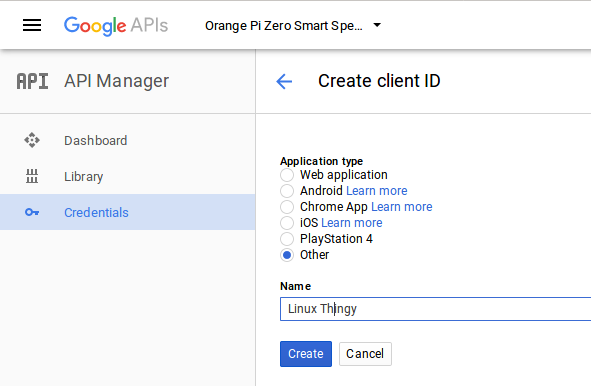Click the Create client ID title
Image resolution: width=591 pixels, height=386 pixels.
coord(379,81)
